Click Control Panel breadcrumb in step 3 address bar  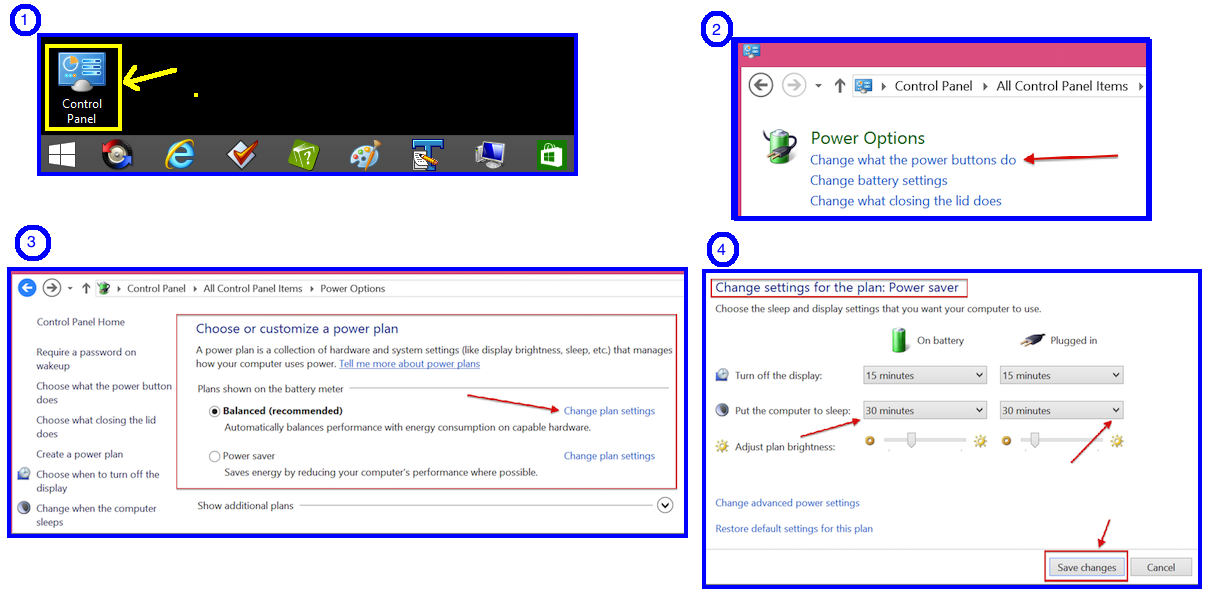(157, 288)
